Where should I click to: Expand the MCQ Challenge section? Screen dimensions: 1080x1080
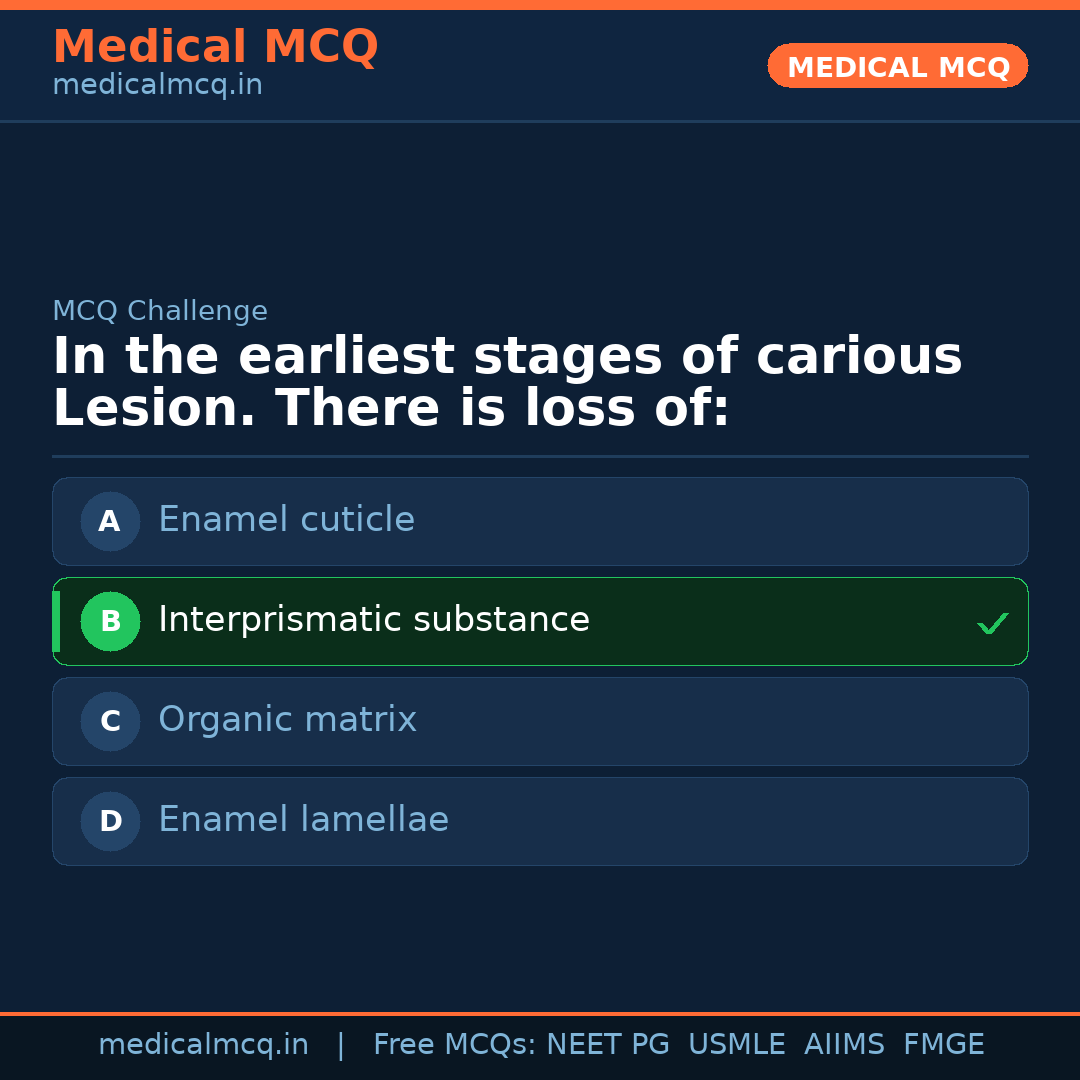tap(160, 311)
